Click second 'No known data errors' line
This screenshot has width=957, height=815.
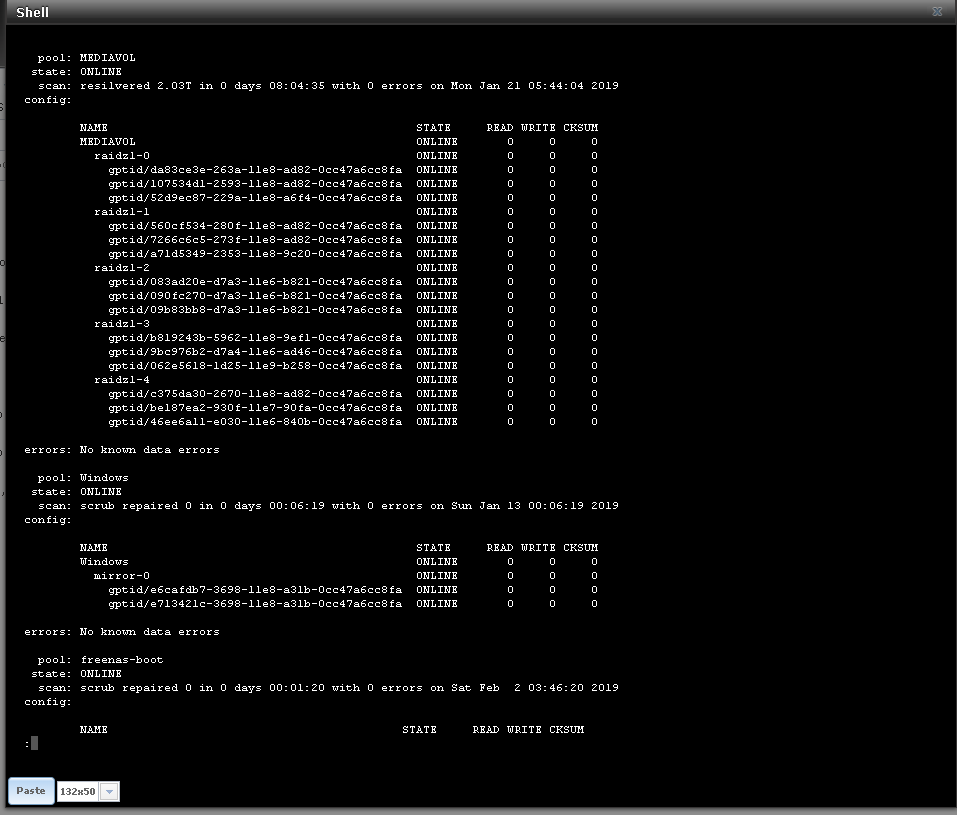150,632
